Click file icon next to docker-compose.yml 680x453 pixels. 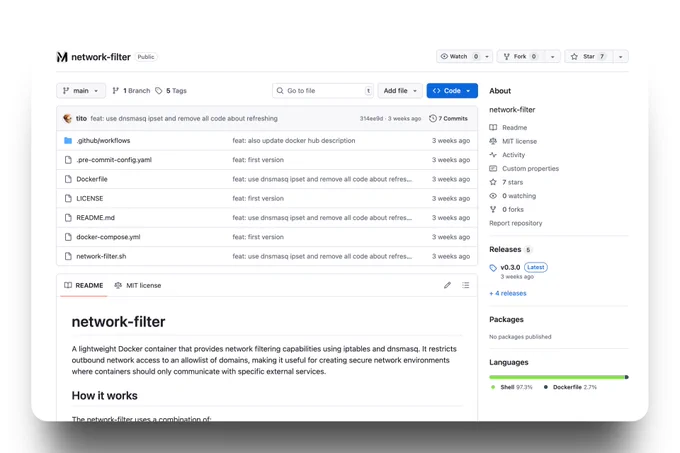coord(68,237)
